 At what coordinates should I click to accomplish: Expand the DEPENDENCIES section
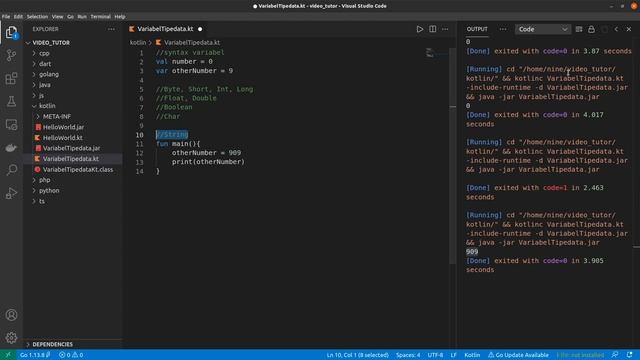(x=52, y=344)
